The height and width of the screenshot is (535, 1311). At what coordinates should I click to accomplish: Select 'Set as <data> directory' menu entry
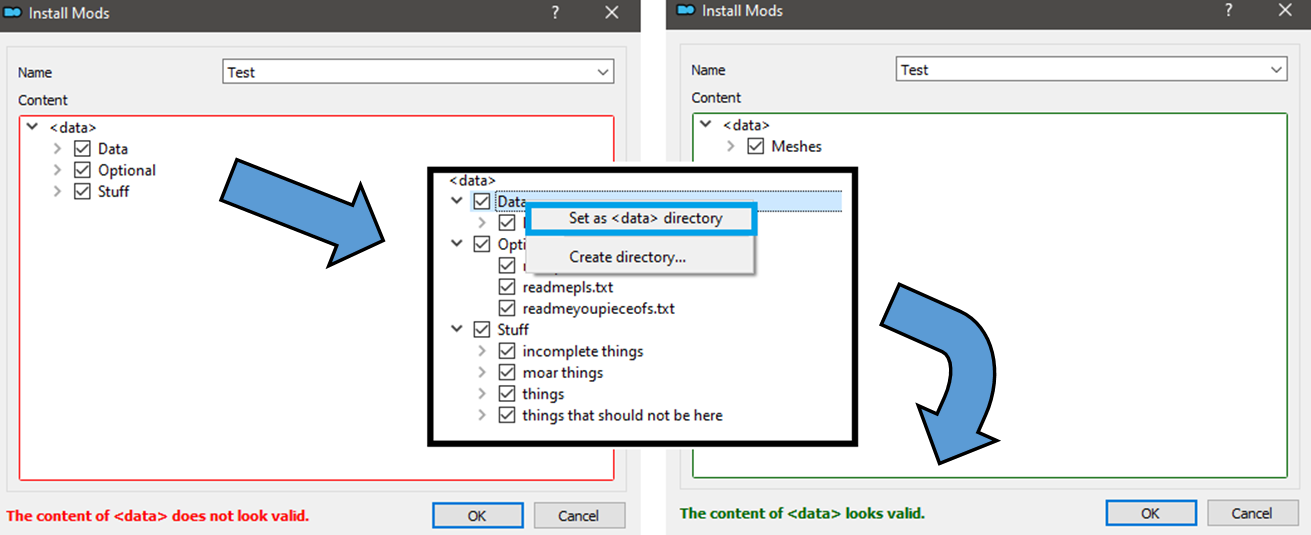click(x=645, y=218)
